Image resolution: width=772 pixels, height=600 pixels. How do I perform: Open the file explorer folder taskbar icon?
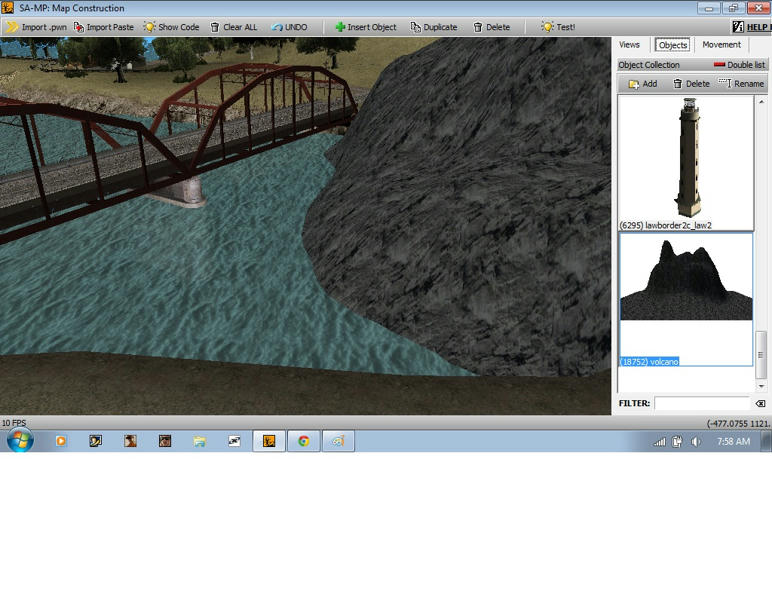[x=199, y=441]
